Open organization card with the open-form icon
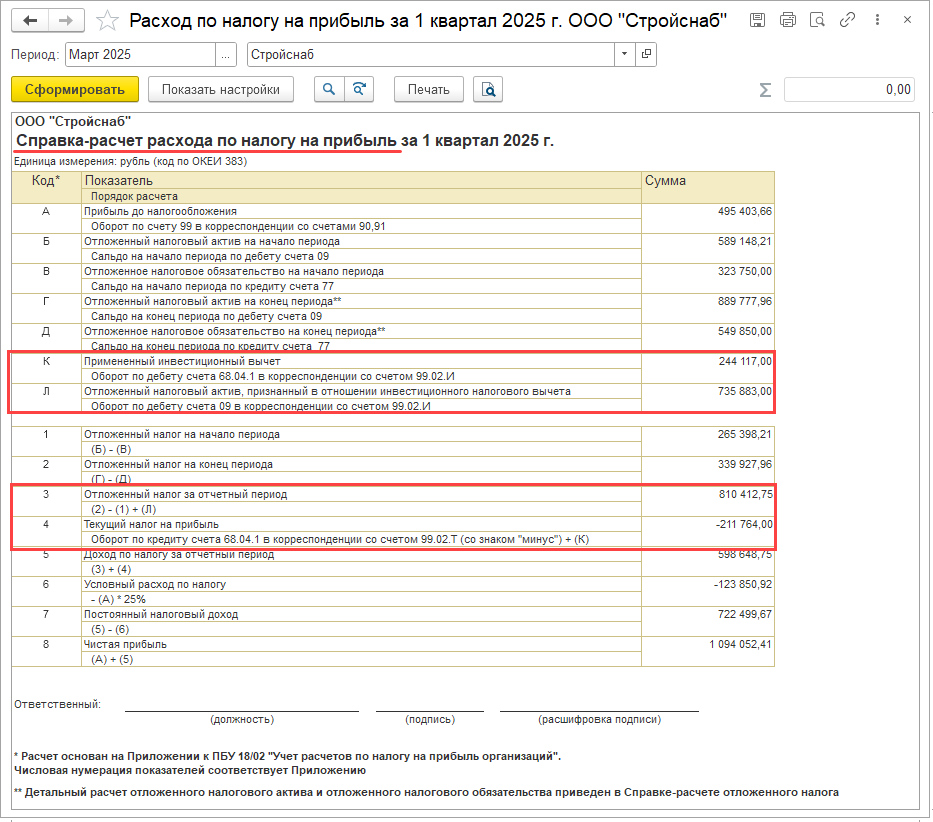Viewport: 933px width, 822px height. pyautogui.click(x=646, y=54)
